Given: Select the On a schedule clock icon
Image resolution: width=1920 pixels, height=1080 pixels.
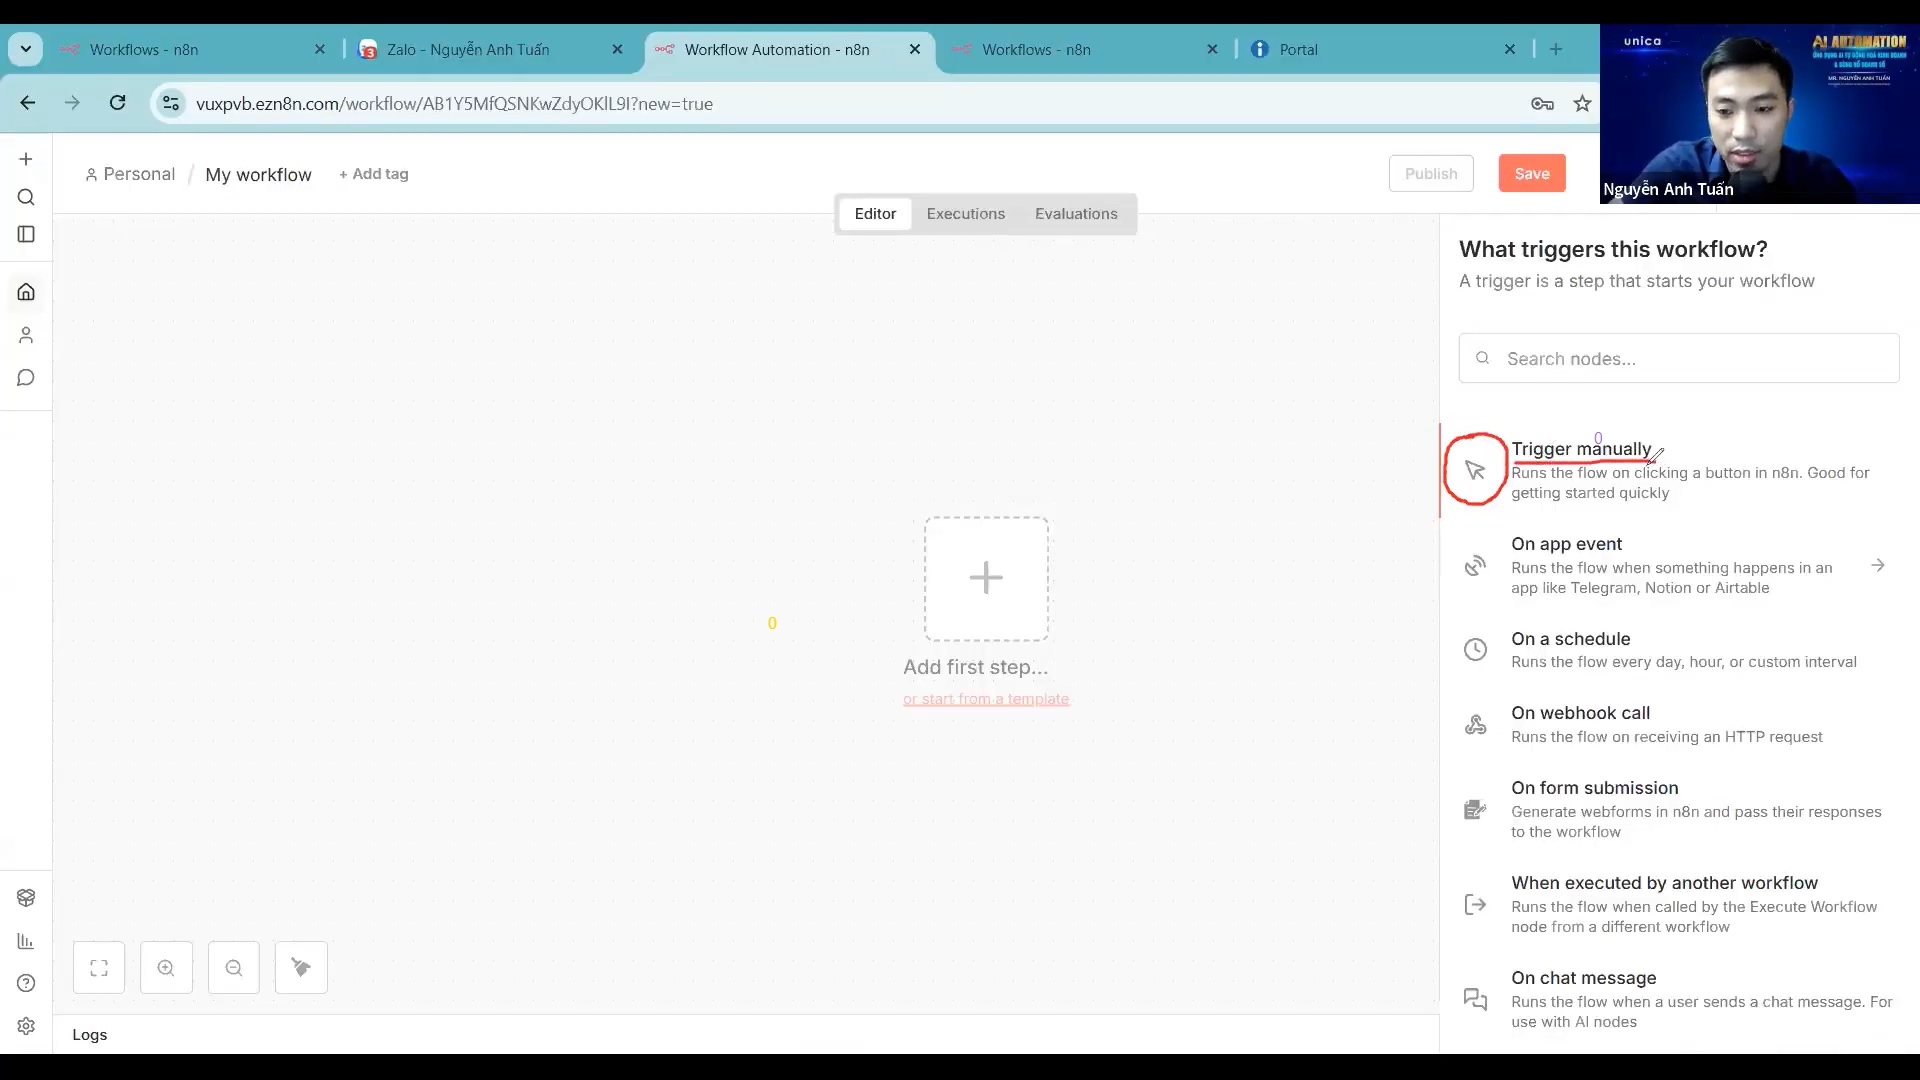Looking at the screenshot, I should (x=1475, y=650).
